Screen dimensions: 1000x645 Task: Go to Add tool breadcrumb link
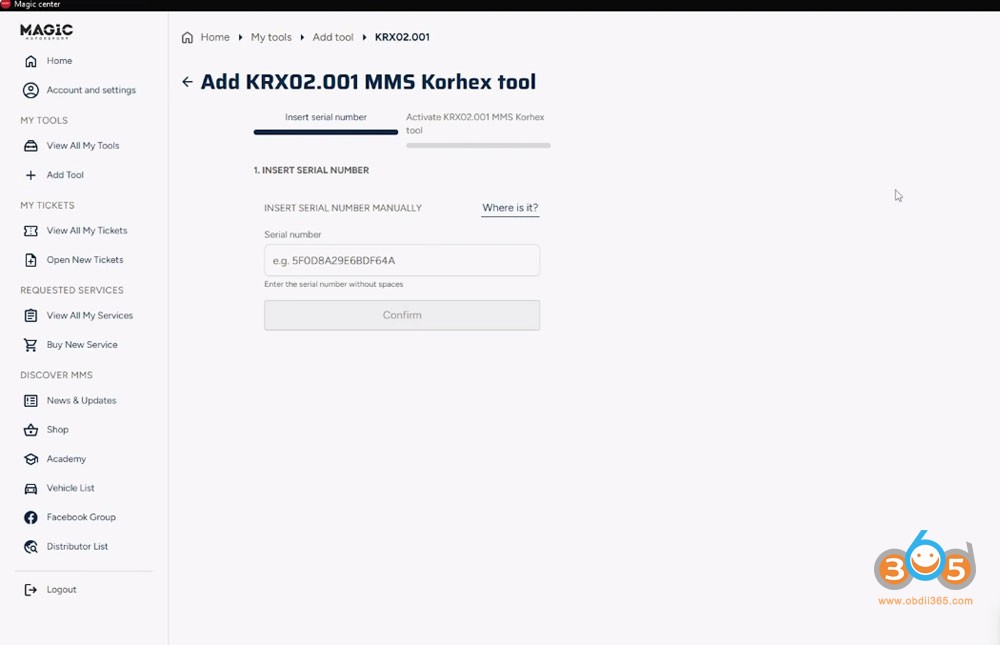tap(333, 38)
